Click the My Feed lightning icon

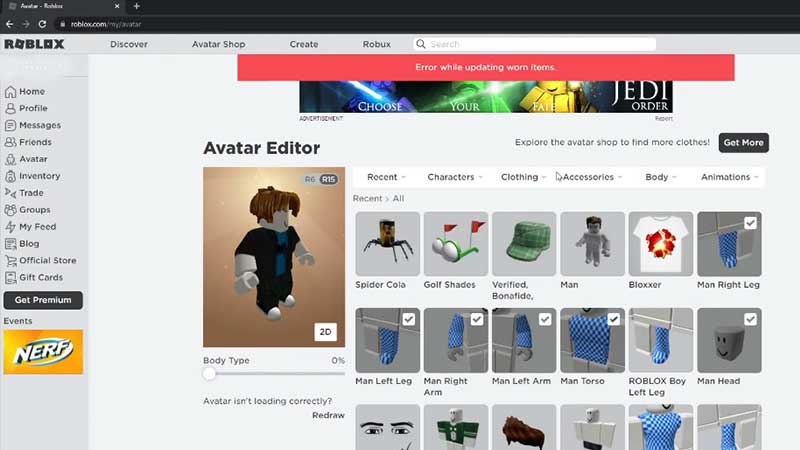(10, 227)
